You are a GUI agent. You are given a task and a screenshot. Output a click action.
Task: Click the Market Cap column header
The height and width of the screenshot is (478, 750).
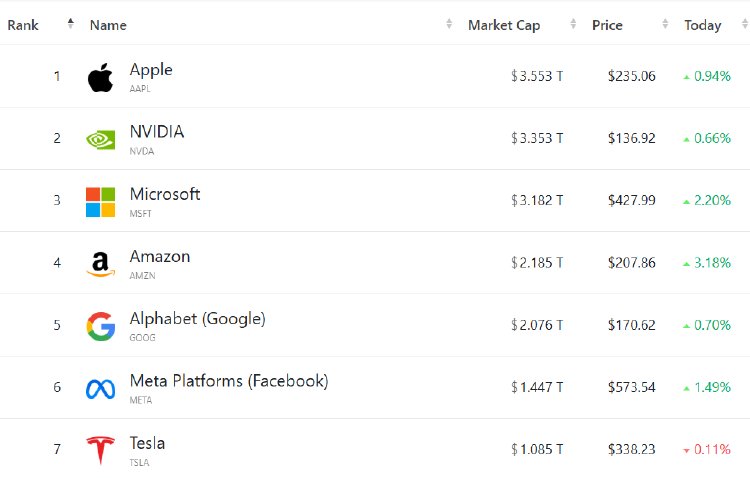point(504,25)
